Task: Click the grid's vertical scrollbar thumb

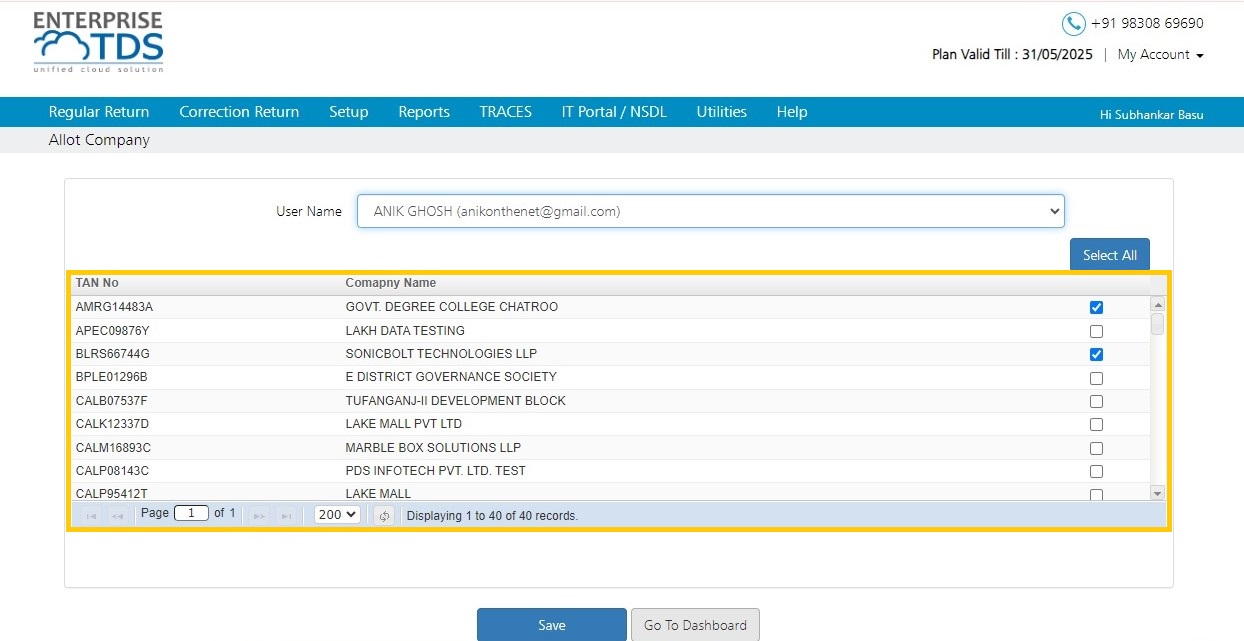Action: pos(1157,323)
